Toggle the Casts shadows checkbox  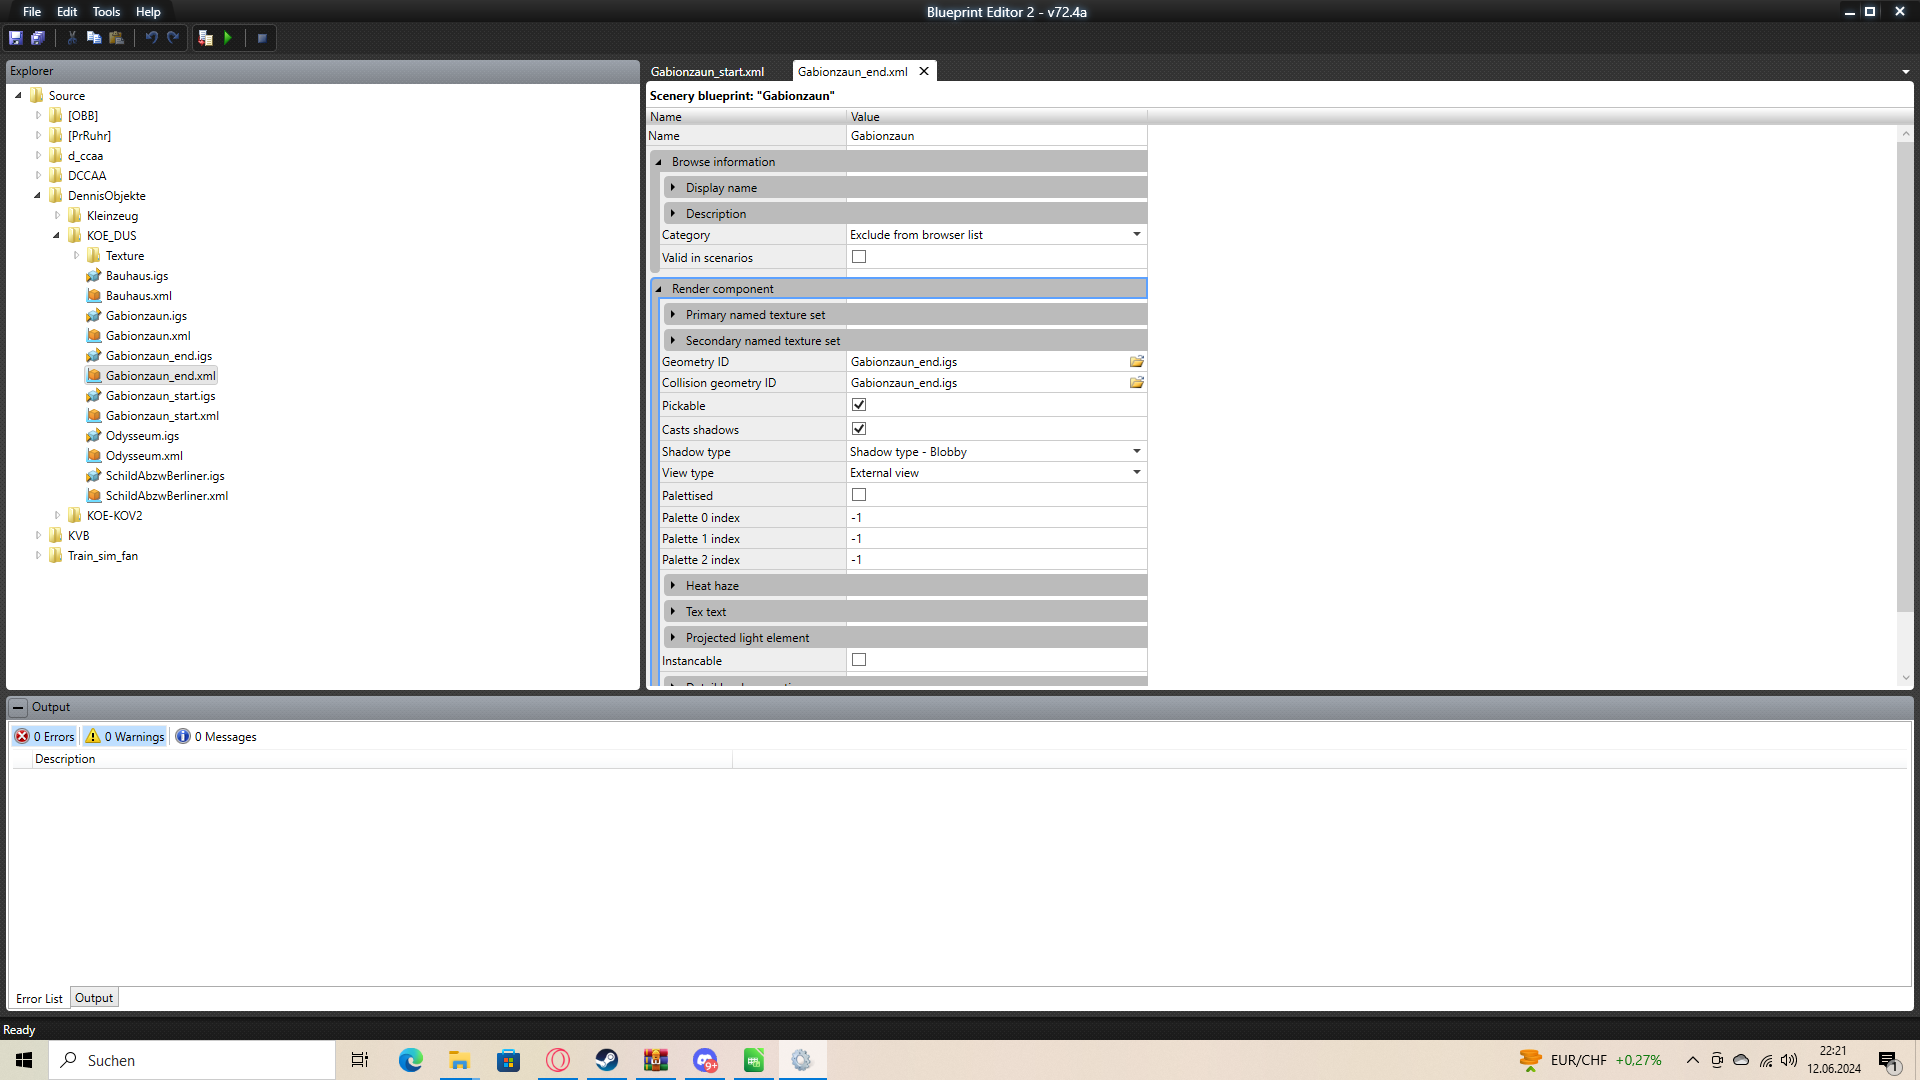tap(859, 429)
